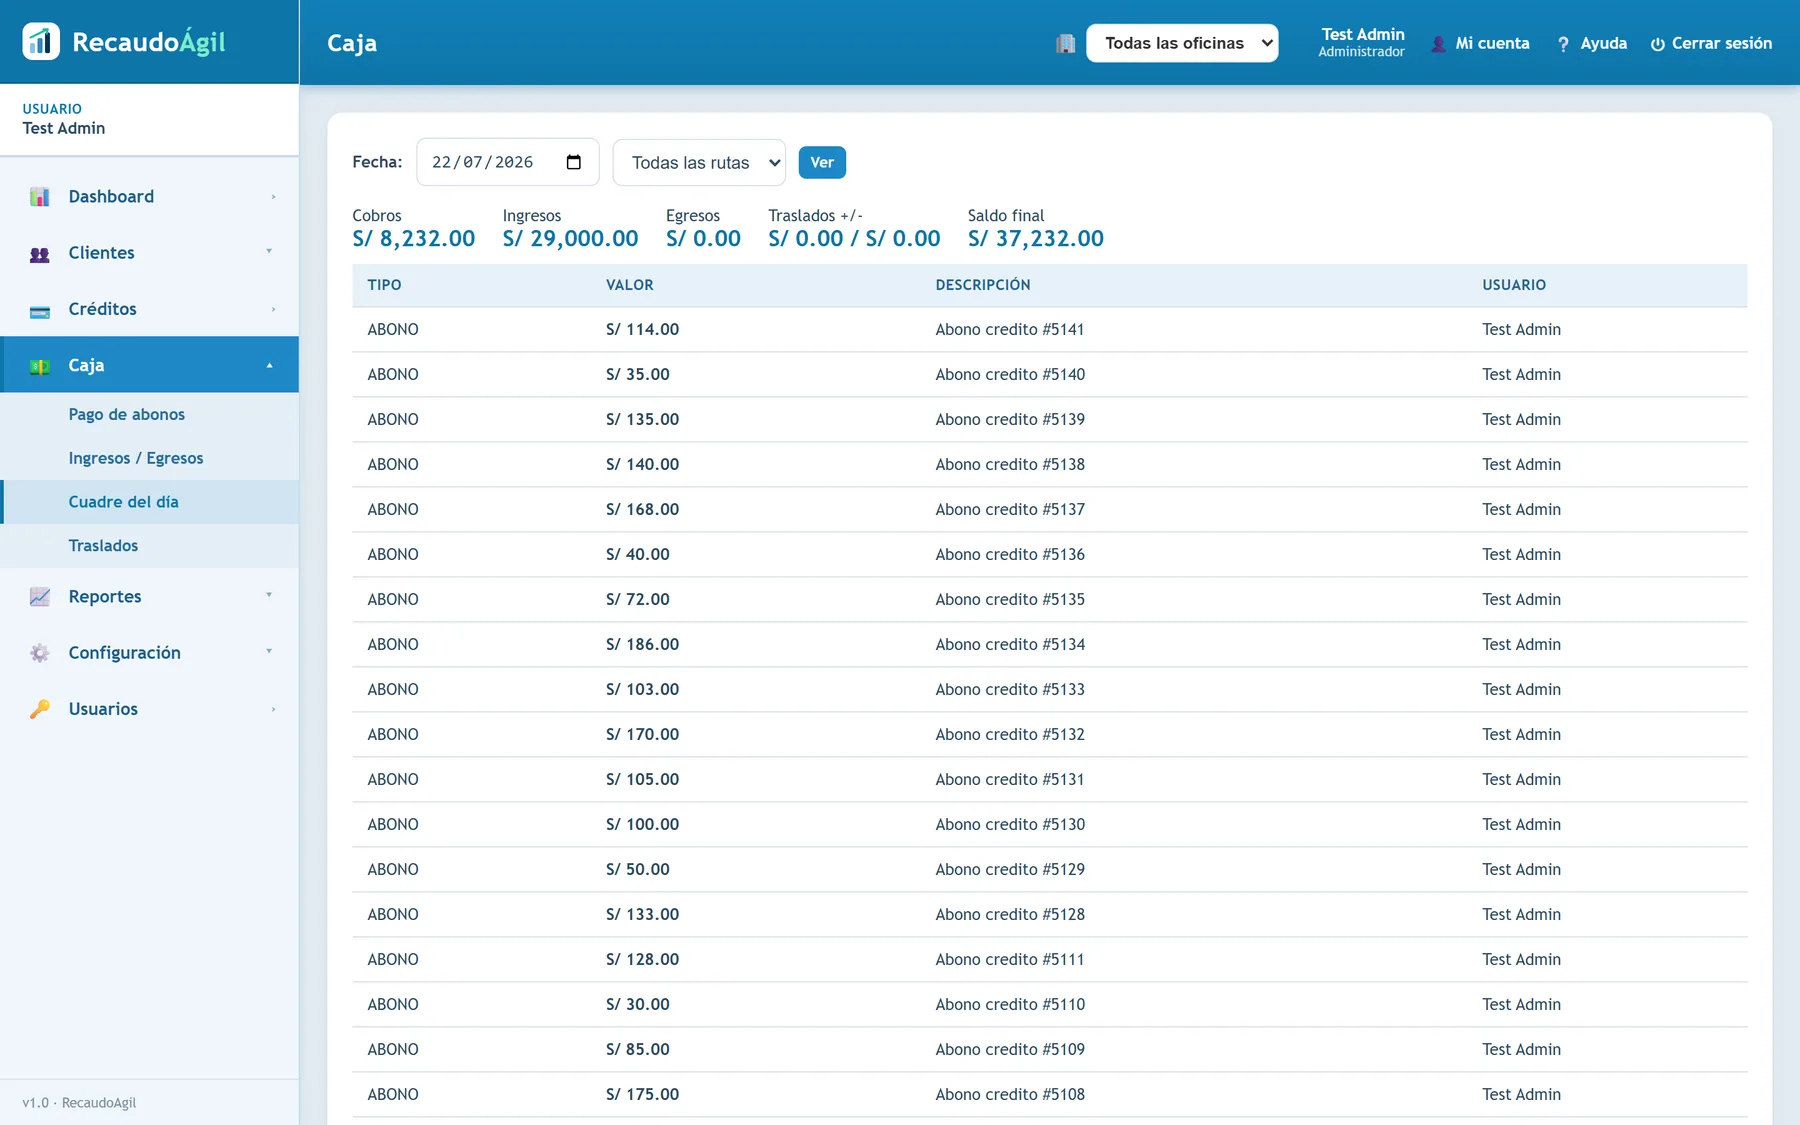1800x1125 pixels.
Task: Select Ingresos / Egresos submenu item
Action: pyautogui.click(x=136, y=458)
